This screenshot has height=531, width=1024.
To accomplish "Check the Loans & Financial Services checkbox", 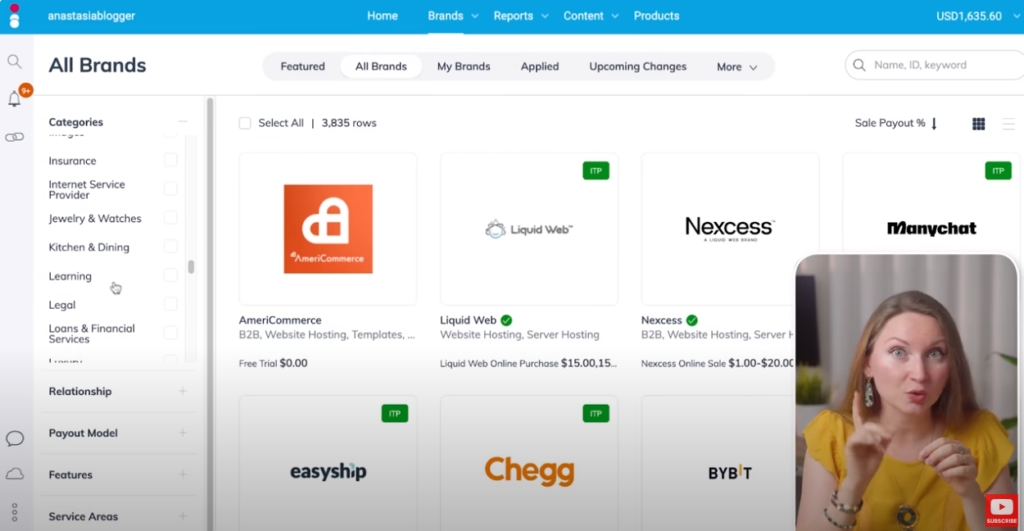I will click(x=170, y=332).
